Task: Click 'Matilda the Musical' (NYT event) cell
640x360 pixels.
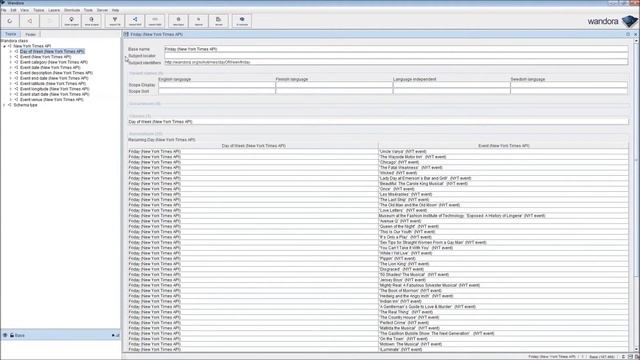Action: coord(503,328)
